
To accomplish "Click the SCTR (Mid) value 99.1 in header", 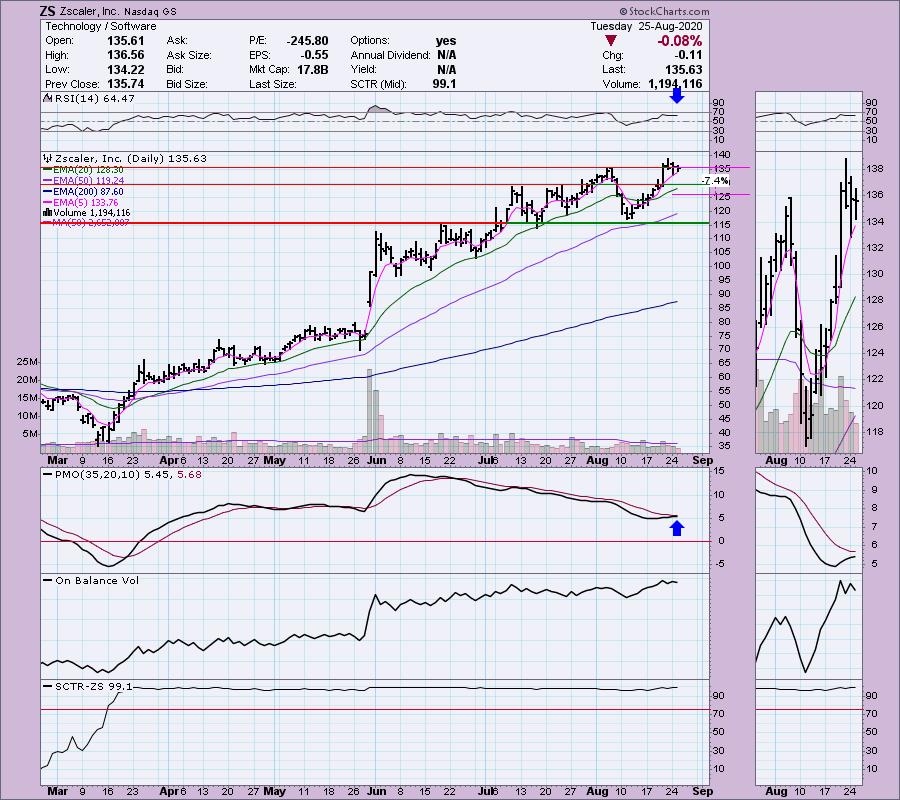I will point(444,84).
